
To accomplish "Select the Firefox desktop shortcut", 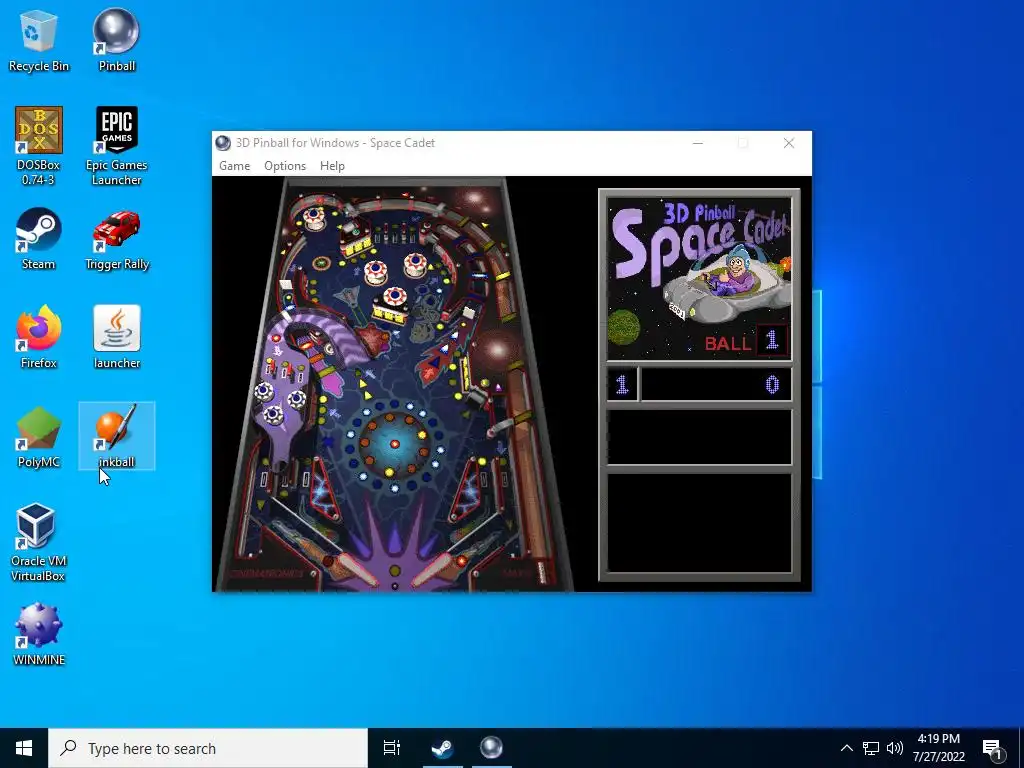I will tap(39, 338).
